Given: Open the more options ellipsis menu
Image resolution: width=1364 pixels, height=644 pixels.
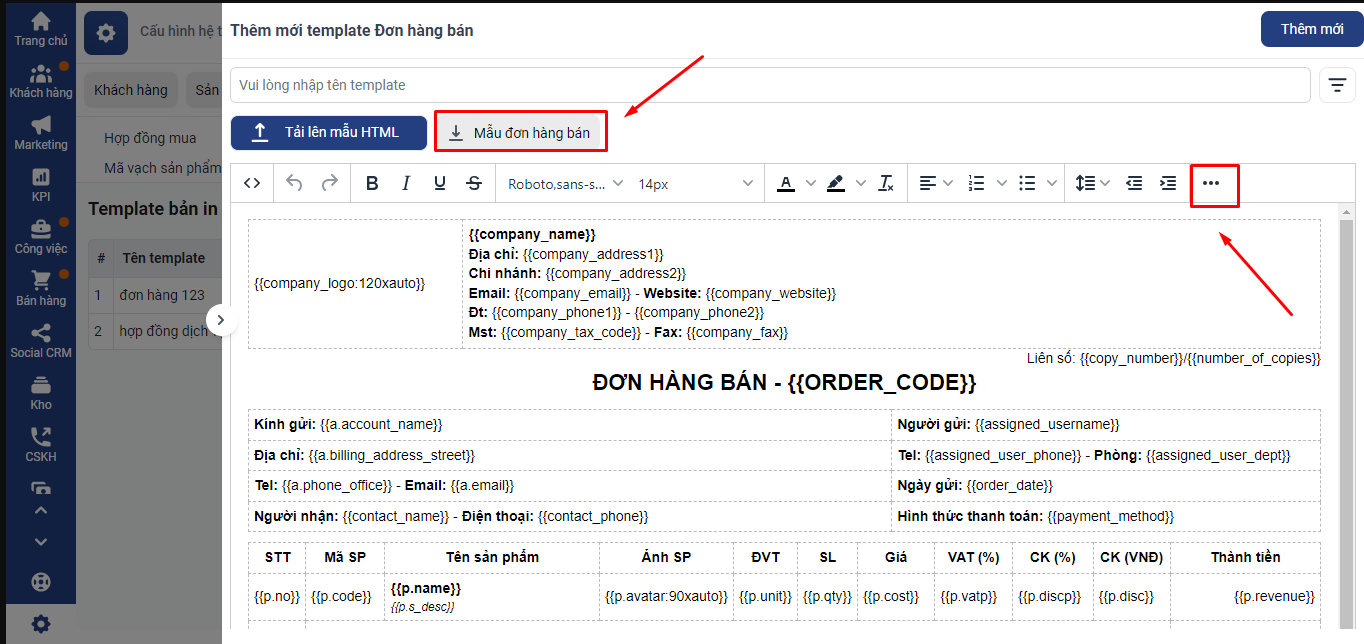Looking at the screenshot, I should pyautogui.click(x=1211, y=183).
